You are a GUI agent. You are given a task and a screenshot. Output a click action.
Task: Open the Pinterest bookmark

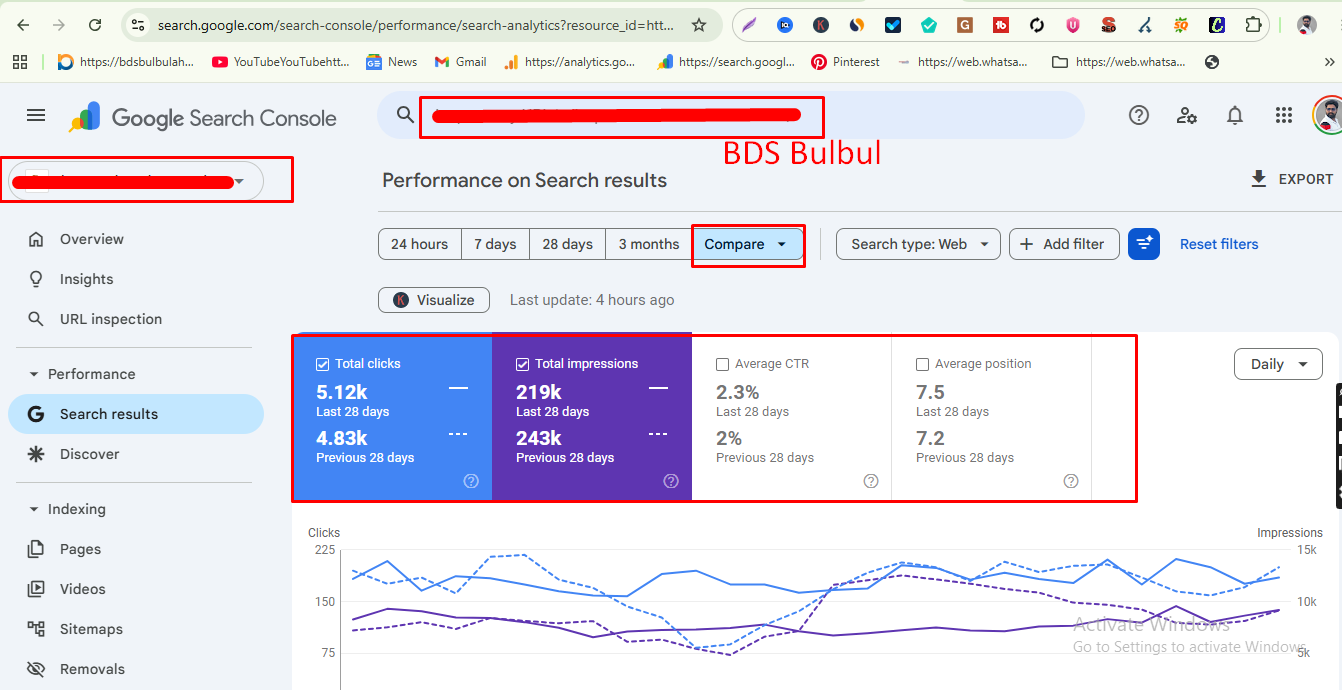click(846, 62)
